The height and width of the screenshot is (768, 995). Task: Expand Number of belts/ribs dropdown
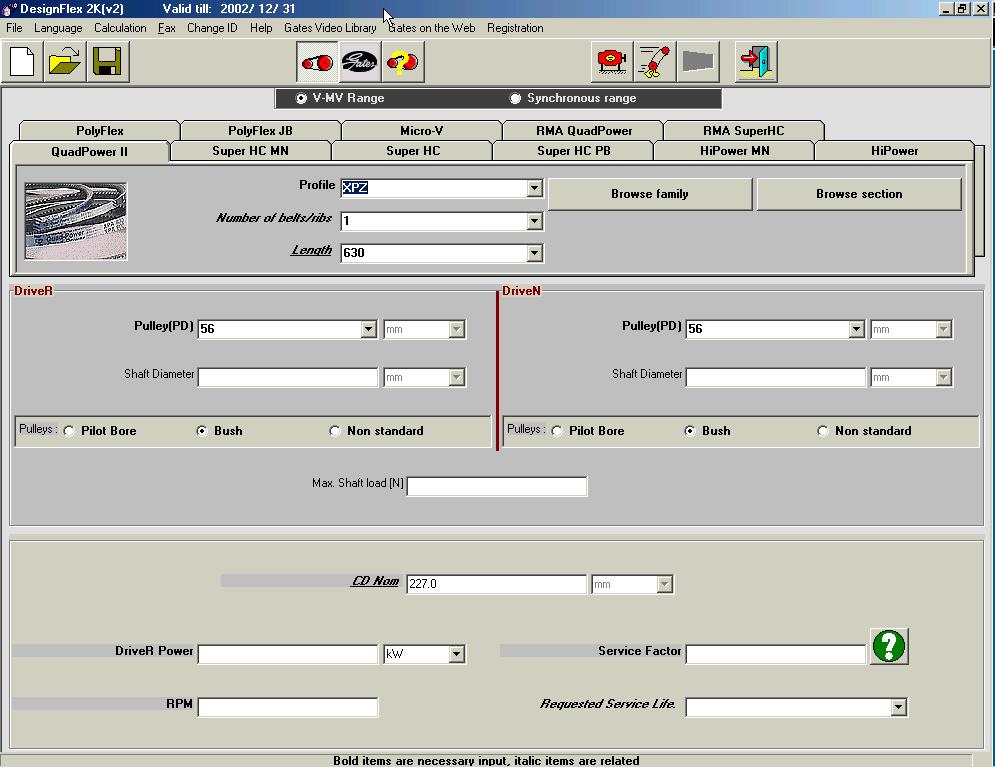[534, 221]
